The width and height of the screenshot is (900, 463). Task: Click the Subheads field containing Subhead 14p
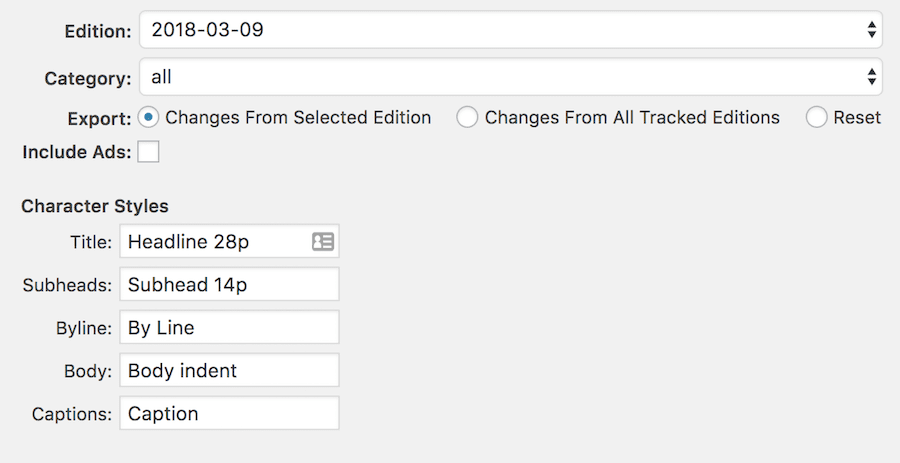230,284
